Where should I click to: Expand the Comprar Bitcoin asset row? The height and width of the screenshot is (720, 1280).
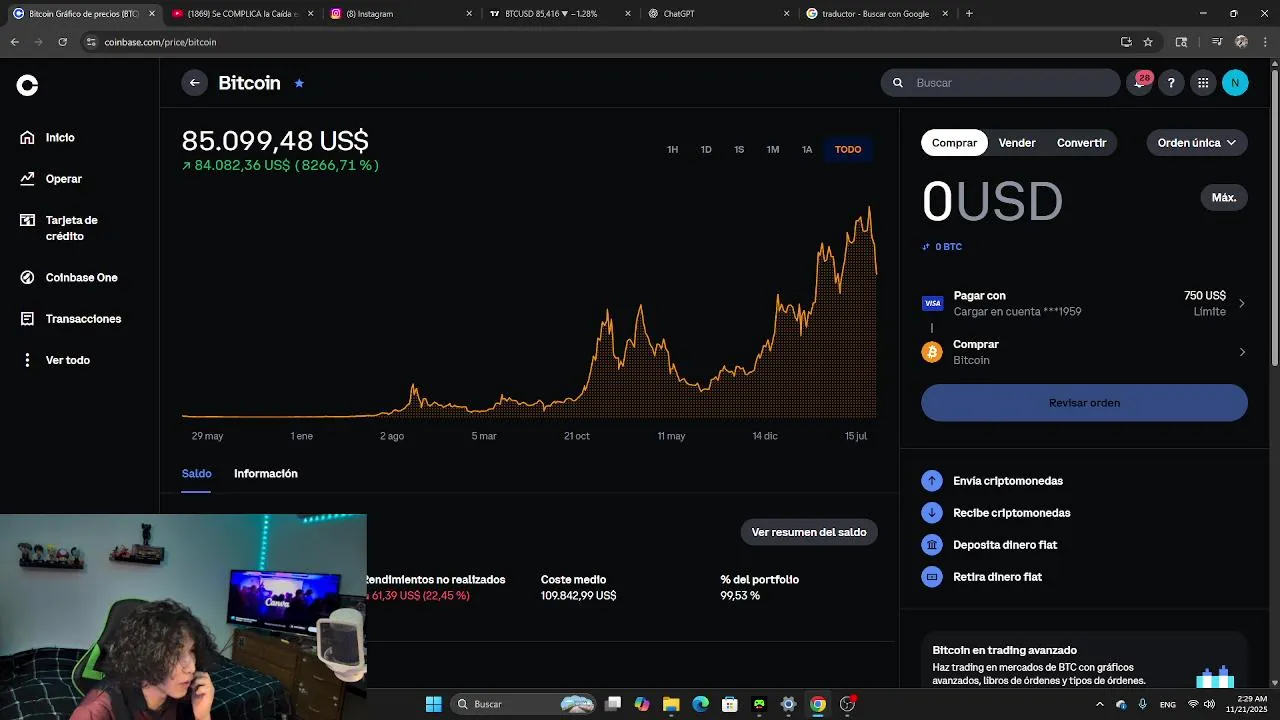tap(1084, 352)
